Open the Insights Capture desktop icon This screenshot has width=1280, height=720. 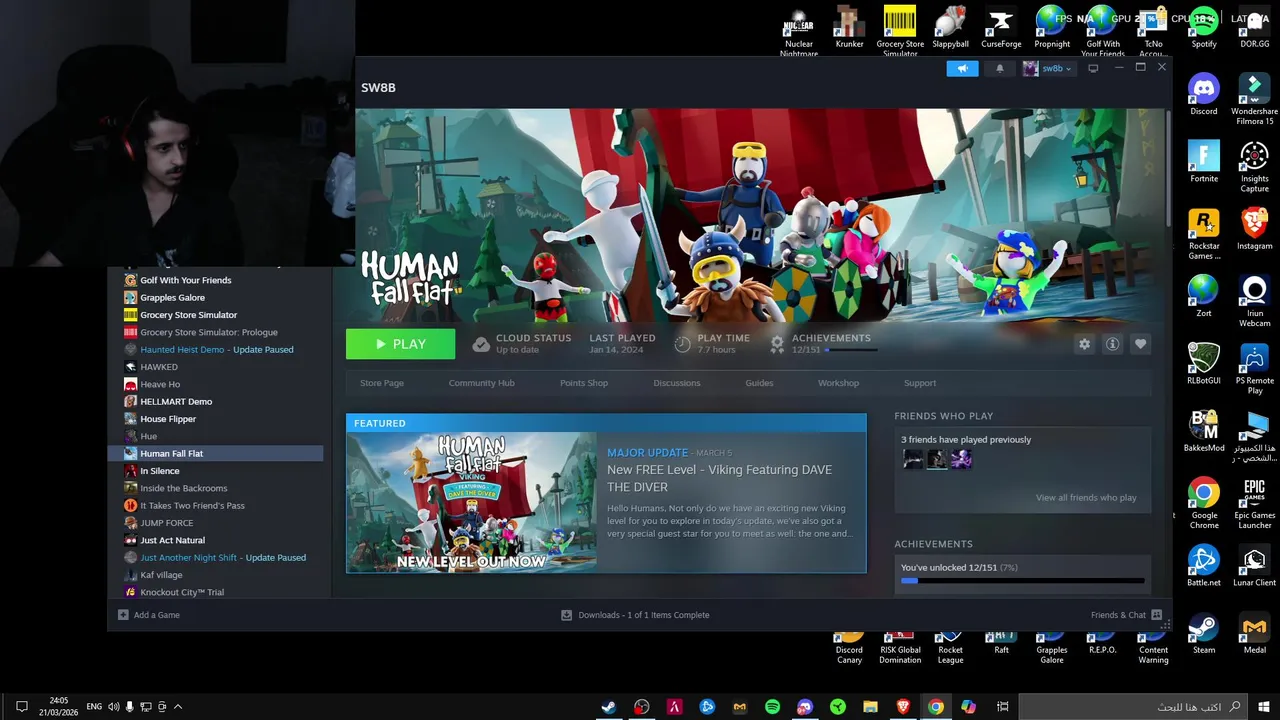pos(1254,167)
